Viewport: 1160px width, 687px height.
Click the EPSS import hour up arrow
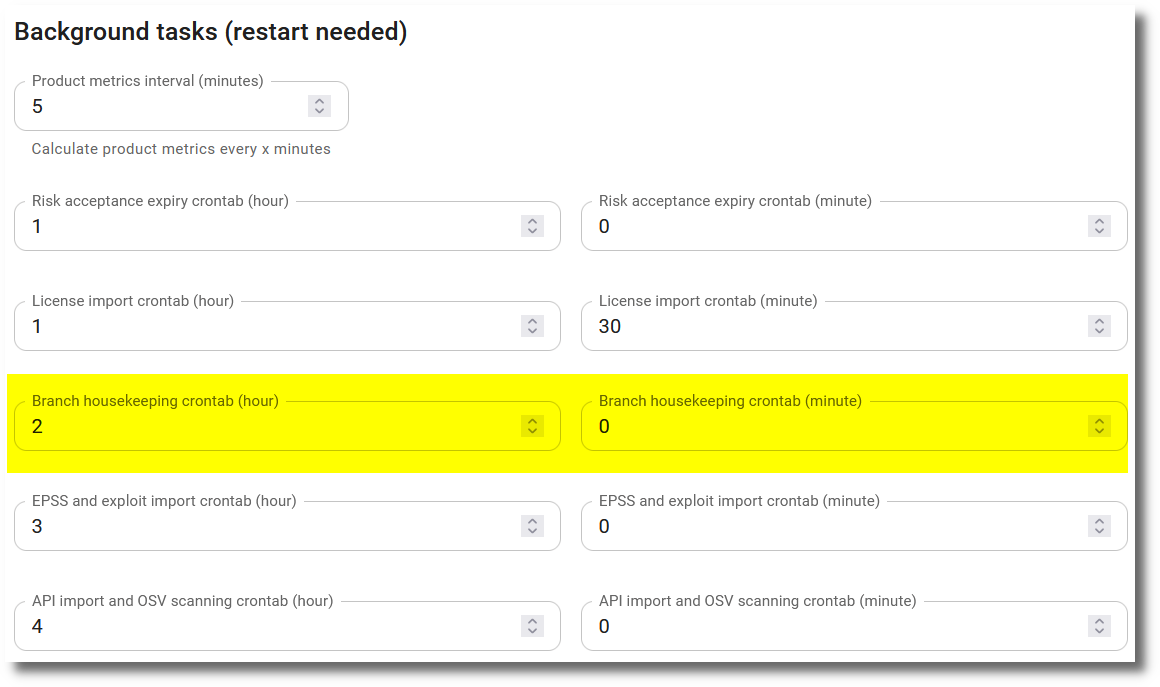532,520
